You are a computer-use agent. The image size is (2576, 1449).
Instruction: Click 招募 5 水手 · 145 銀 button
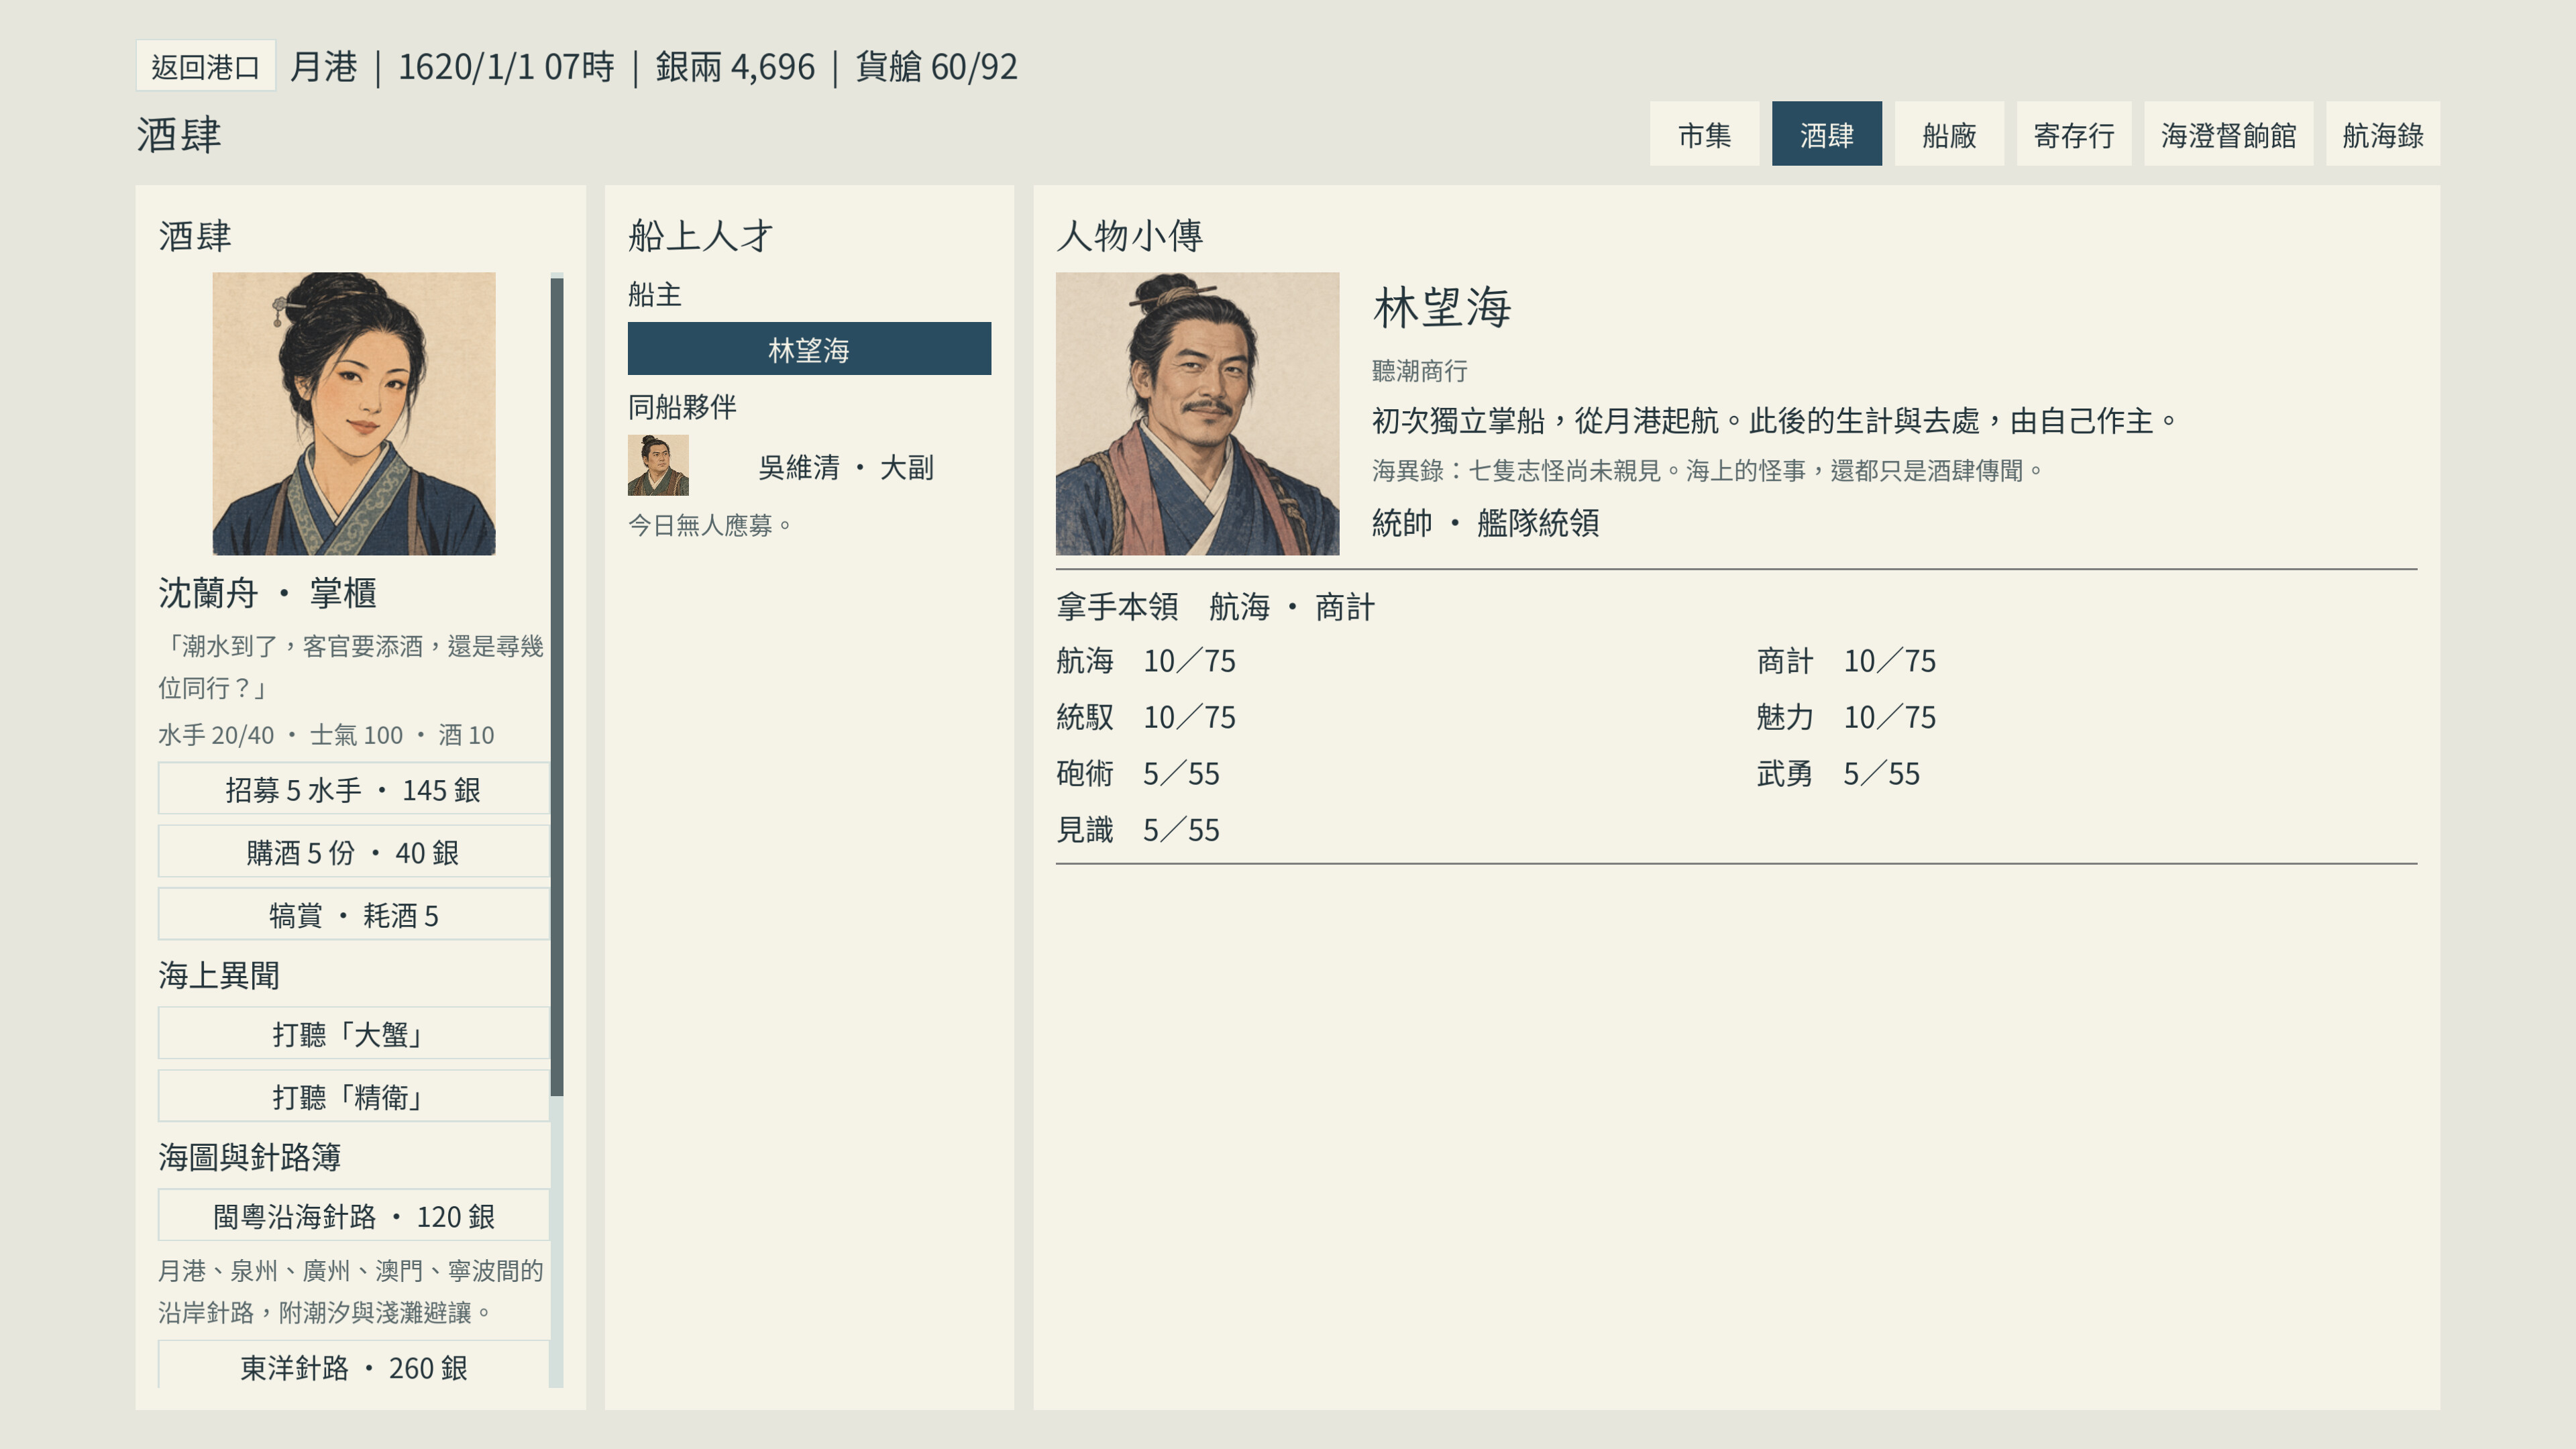click(353, 789)
